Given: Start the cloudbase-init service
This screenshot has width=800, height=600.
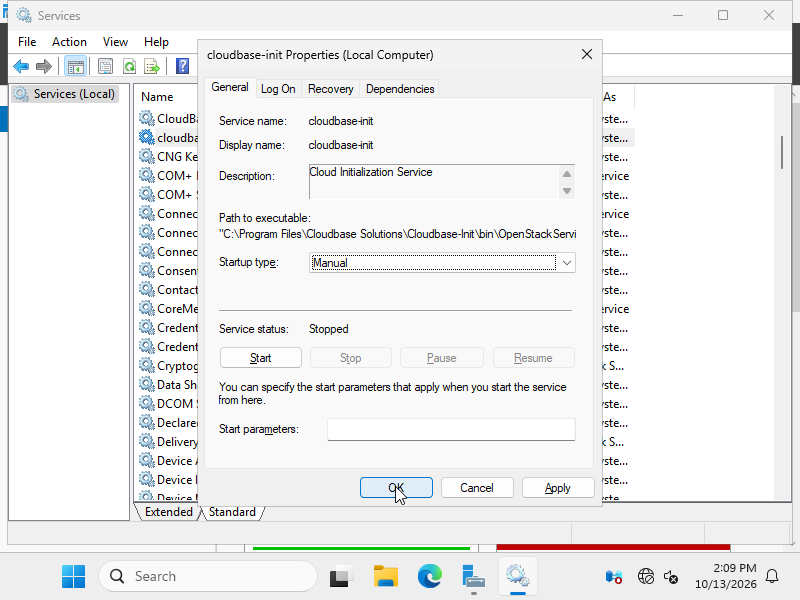Looking at the screenshot, I should pyautogui.click(x=261, y=358).
